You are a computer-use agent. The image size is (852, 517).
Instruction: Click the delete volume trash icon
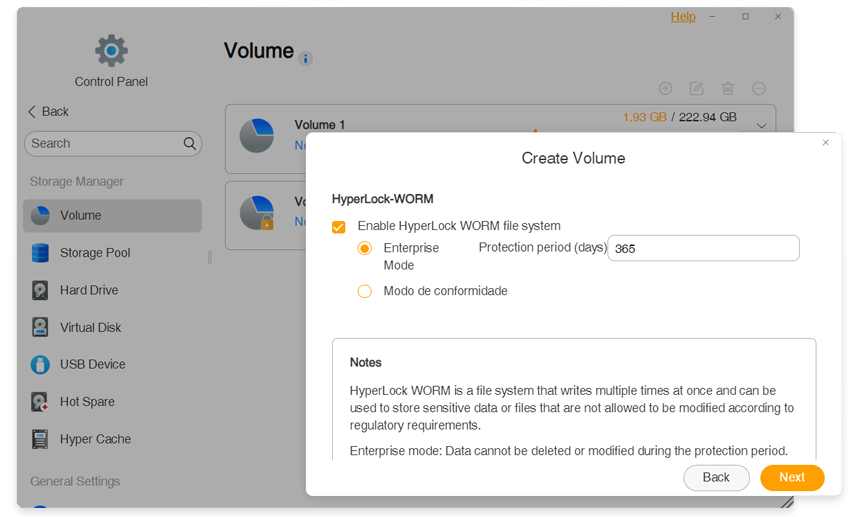(728, 88)
